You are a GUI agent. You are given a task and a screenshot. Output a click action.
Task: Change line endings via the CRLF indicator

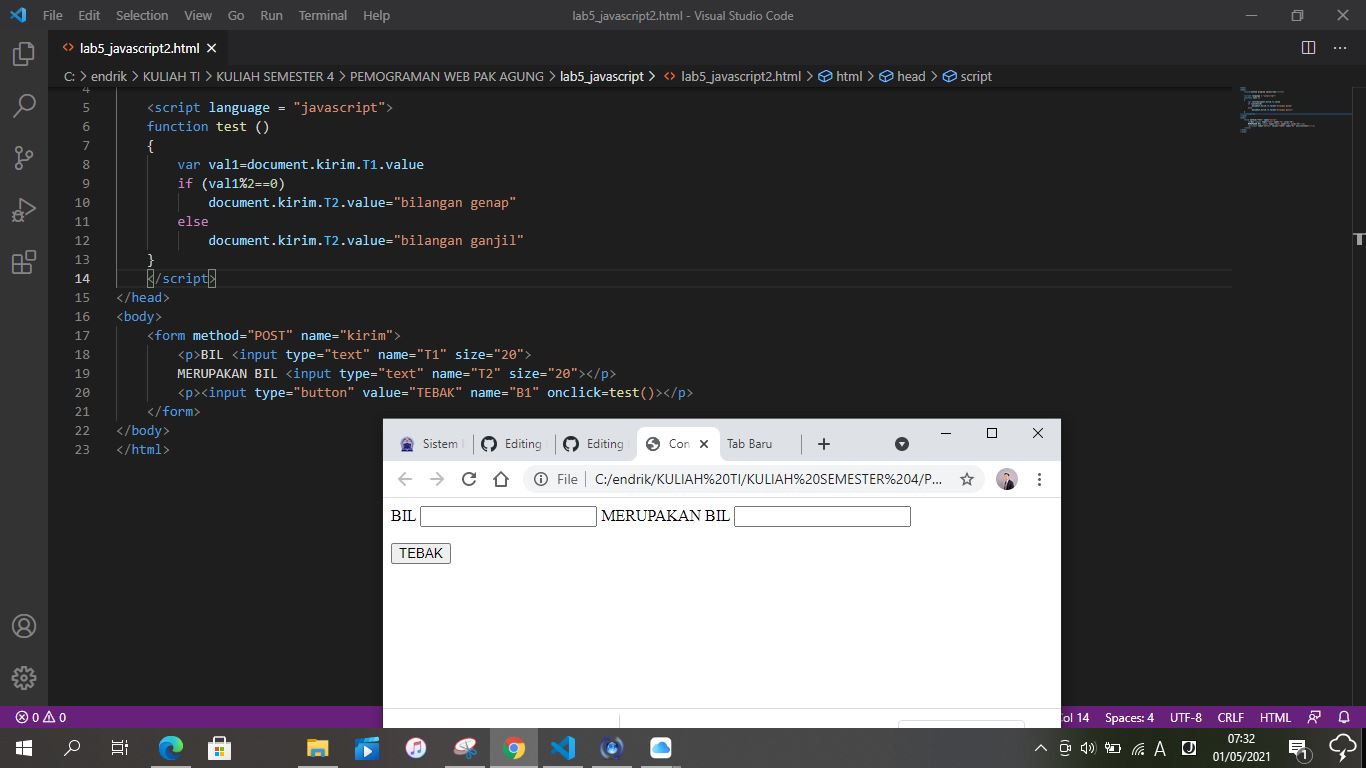[1230, 717]
